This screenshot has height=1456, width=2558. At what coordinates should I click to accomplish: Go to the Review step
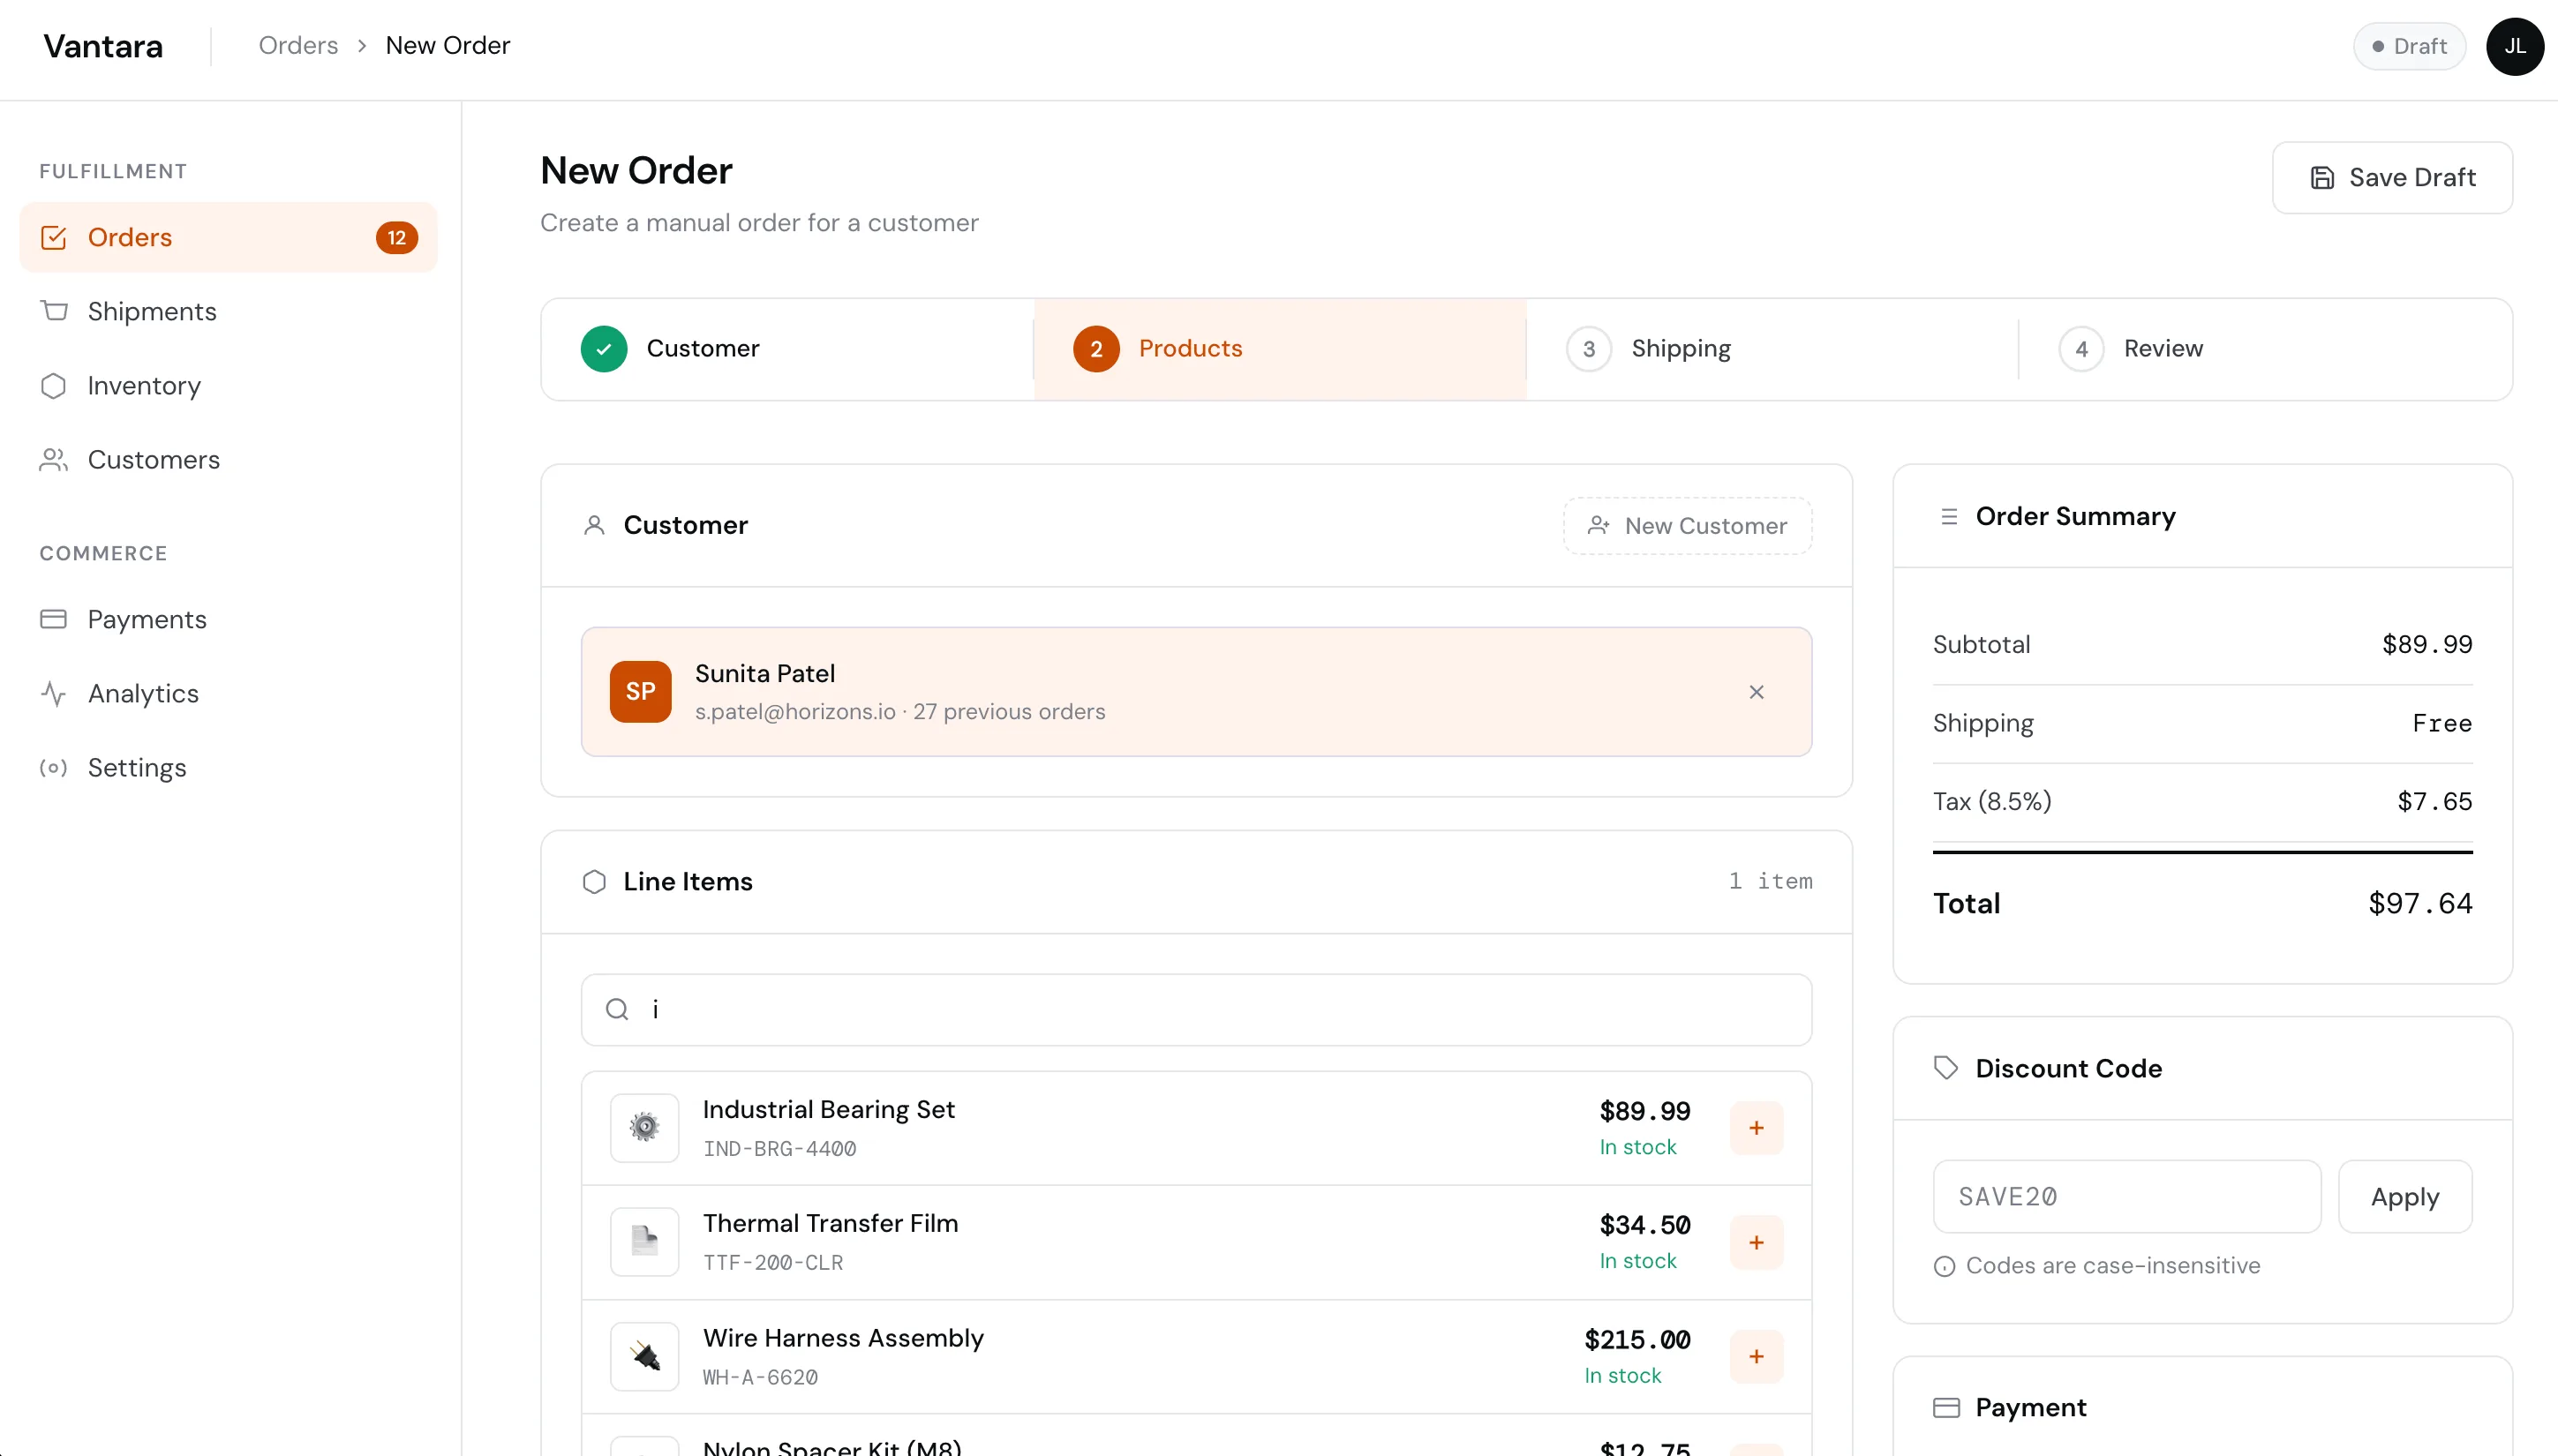coord(2264,349)
